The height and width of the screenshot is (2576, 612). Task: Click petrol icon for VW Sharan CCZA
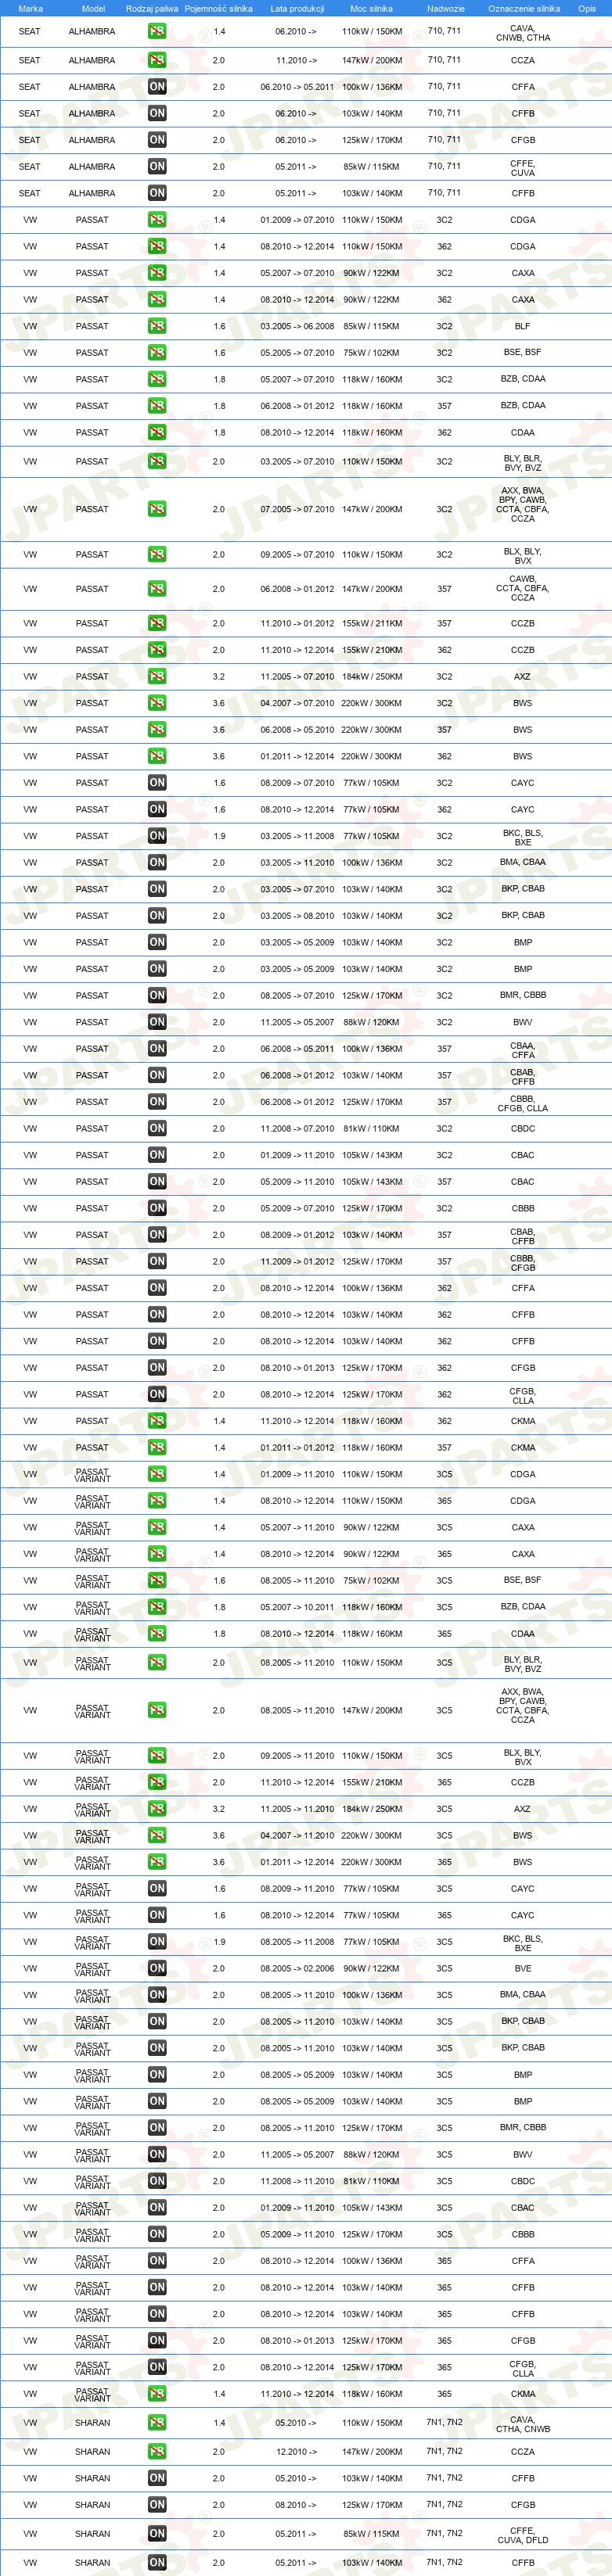157,2452
